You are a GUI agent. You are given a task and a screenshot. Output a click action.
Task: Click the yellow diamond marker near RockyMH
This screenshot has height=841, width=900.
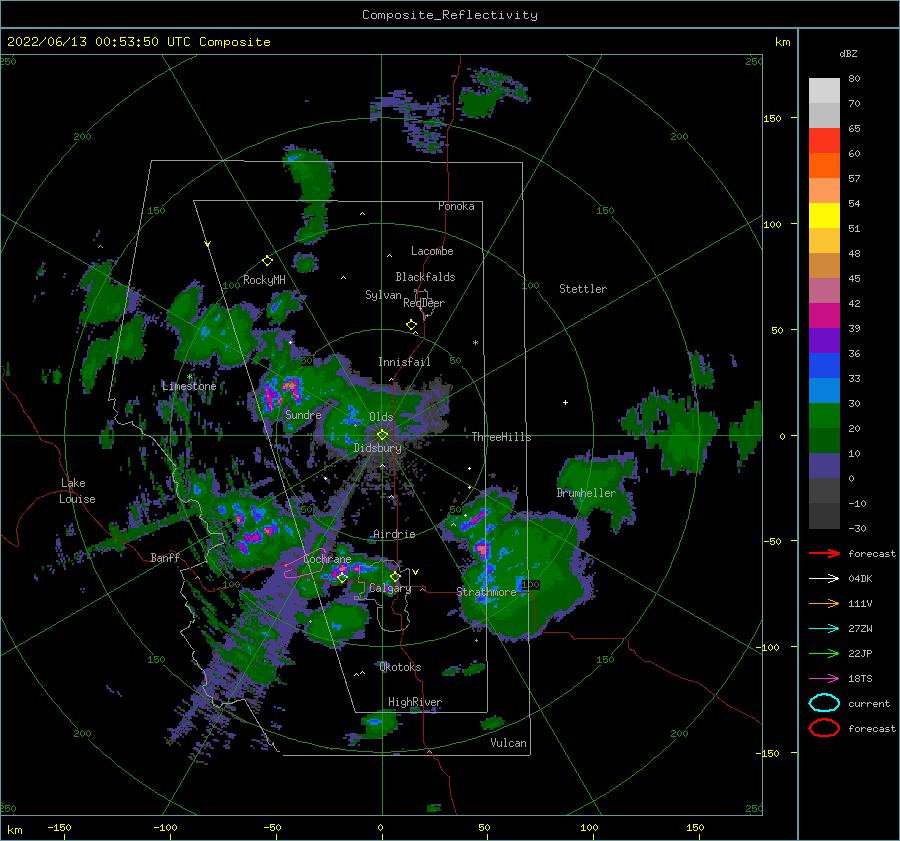click(267, 261)
